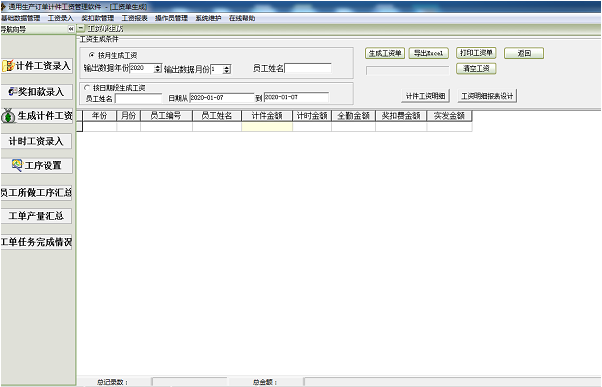Click the 工序设置 magnifier icon
The height and width of the screenshot is (387, 602).
click(x=17, y=165)
